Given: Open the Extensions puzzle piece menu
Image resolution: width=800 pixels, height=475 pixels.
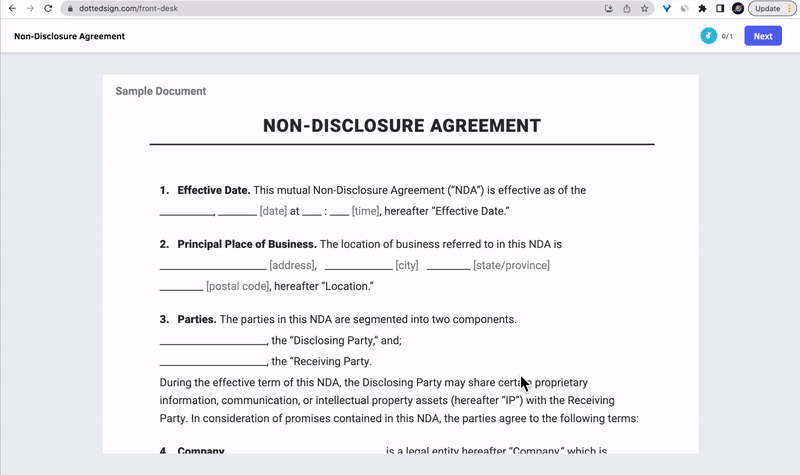Looking at the screenshot, I should (702, 9).
